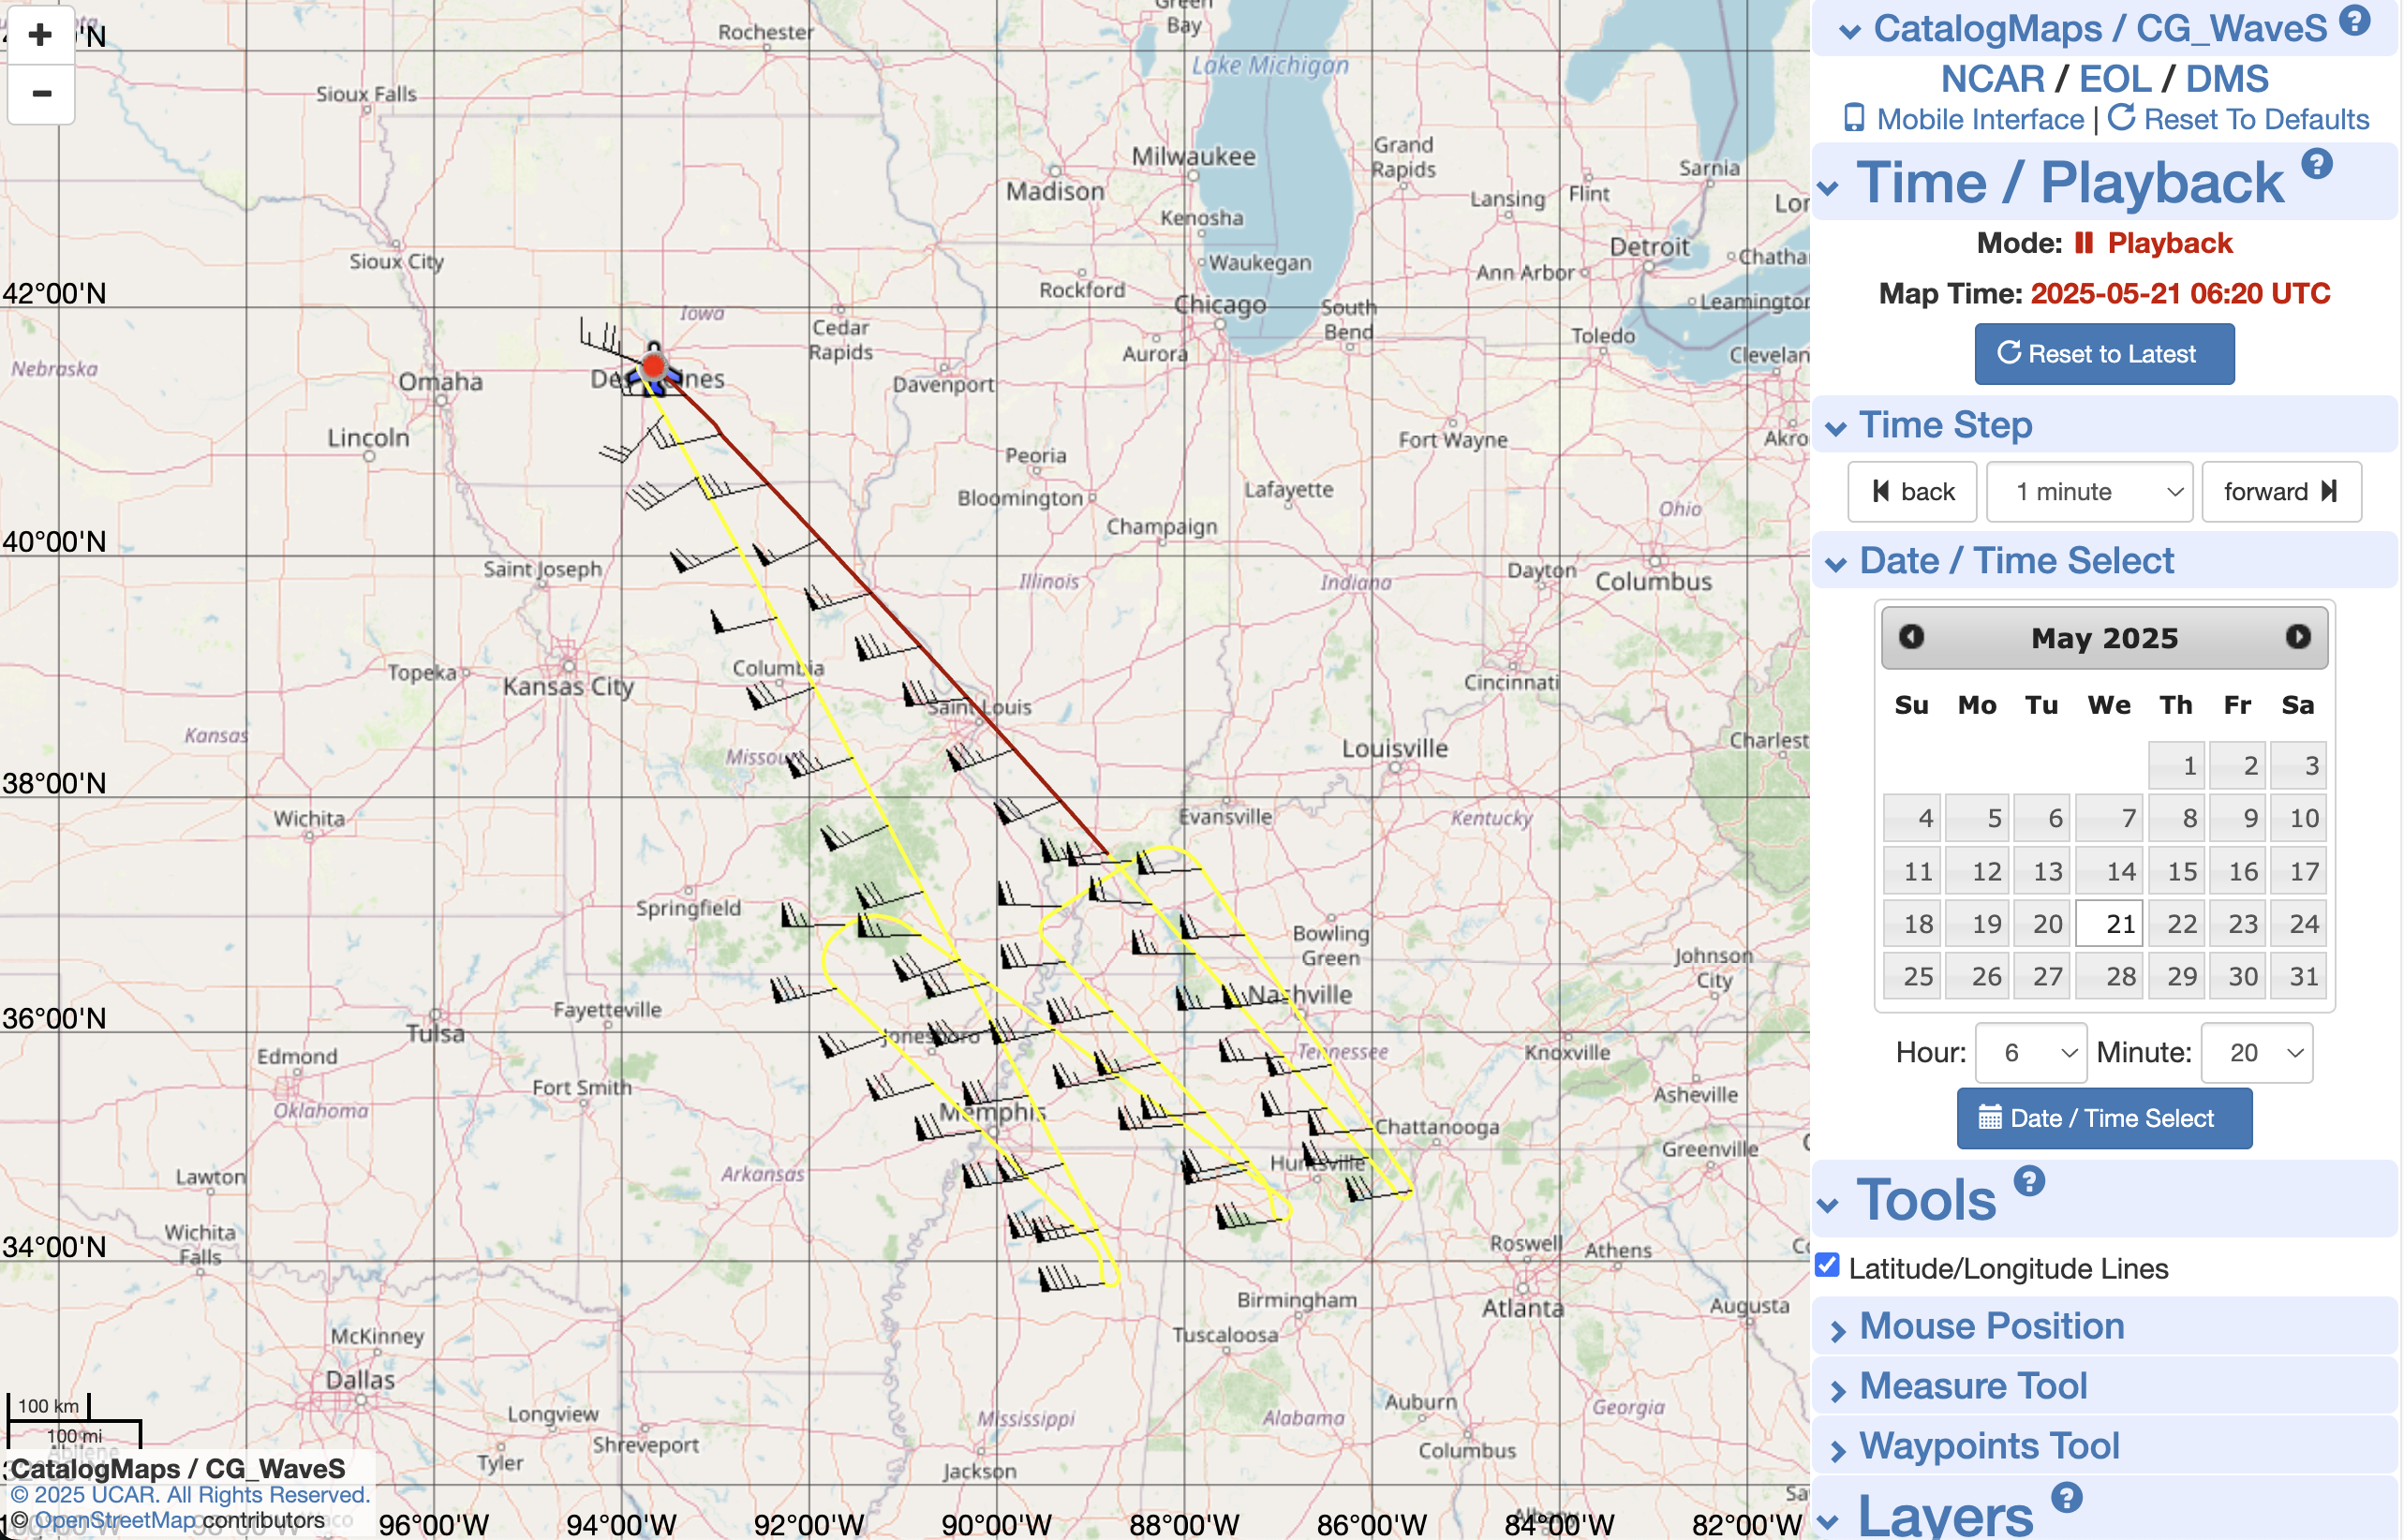Click the Nashville label on the map
Viewport: 2404px width, 1540px height.
tap(1300, 994)
